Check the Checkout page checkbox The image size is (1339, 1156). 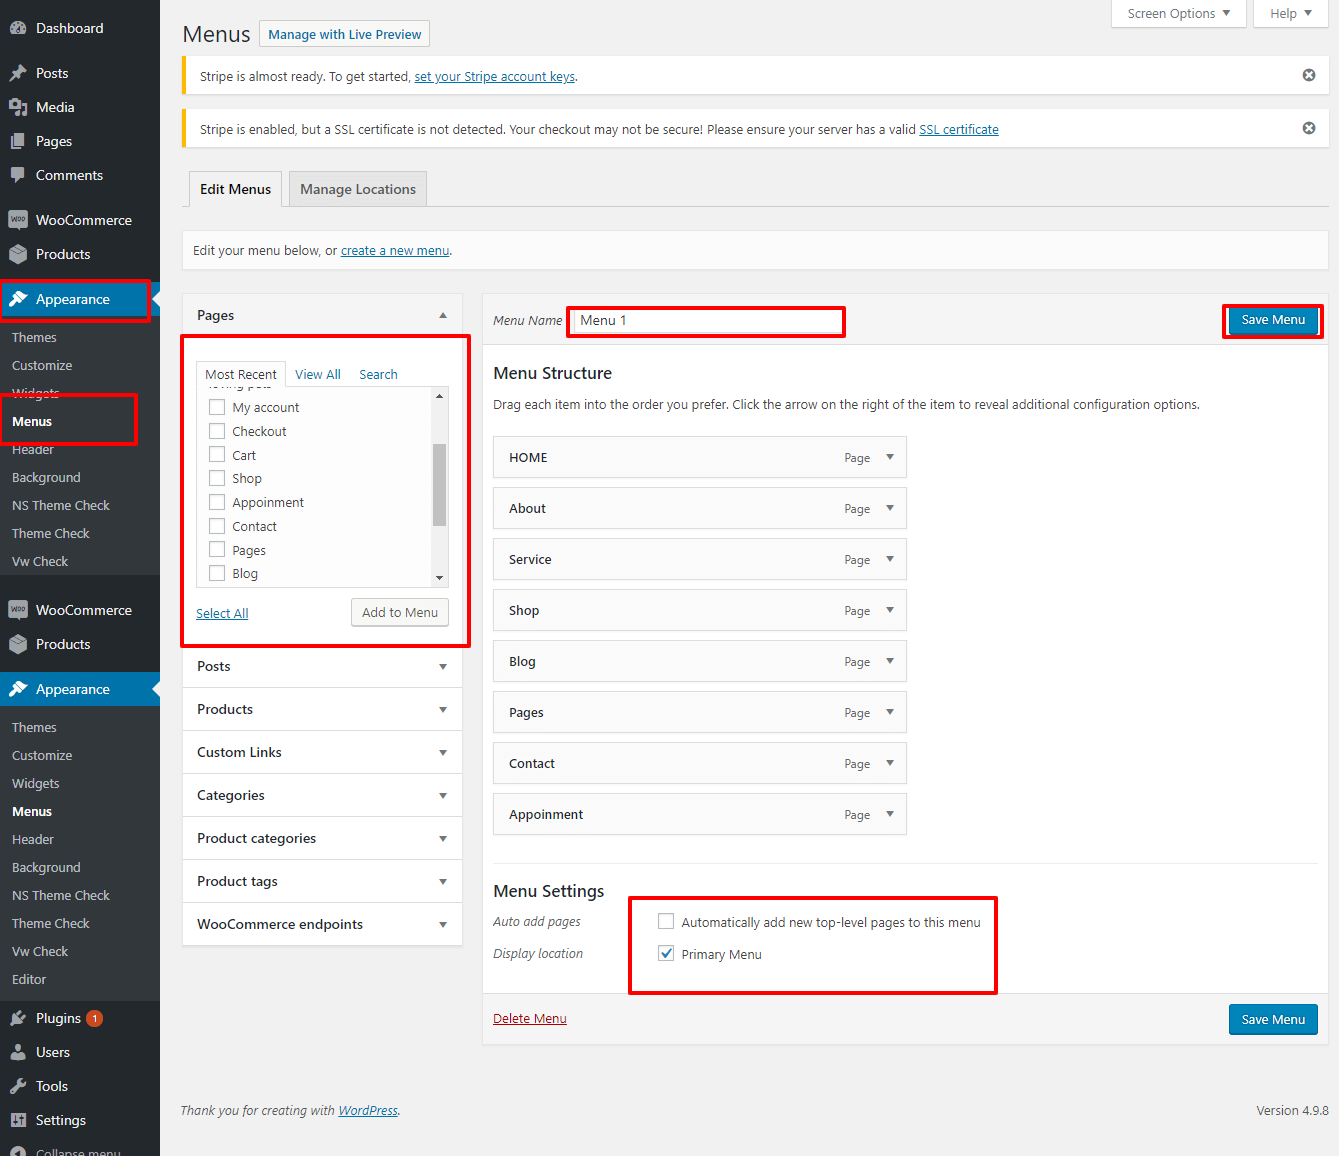tap(217, 431)
